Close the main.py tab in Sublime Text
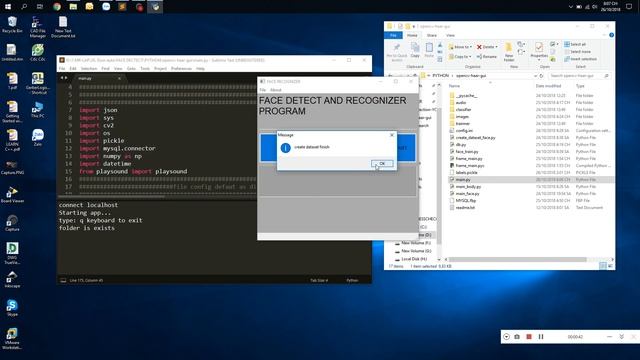640x360 pixels. pos(119,78)
